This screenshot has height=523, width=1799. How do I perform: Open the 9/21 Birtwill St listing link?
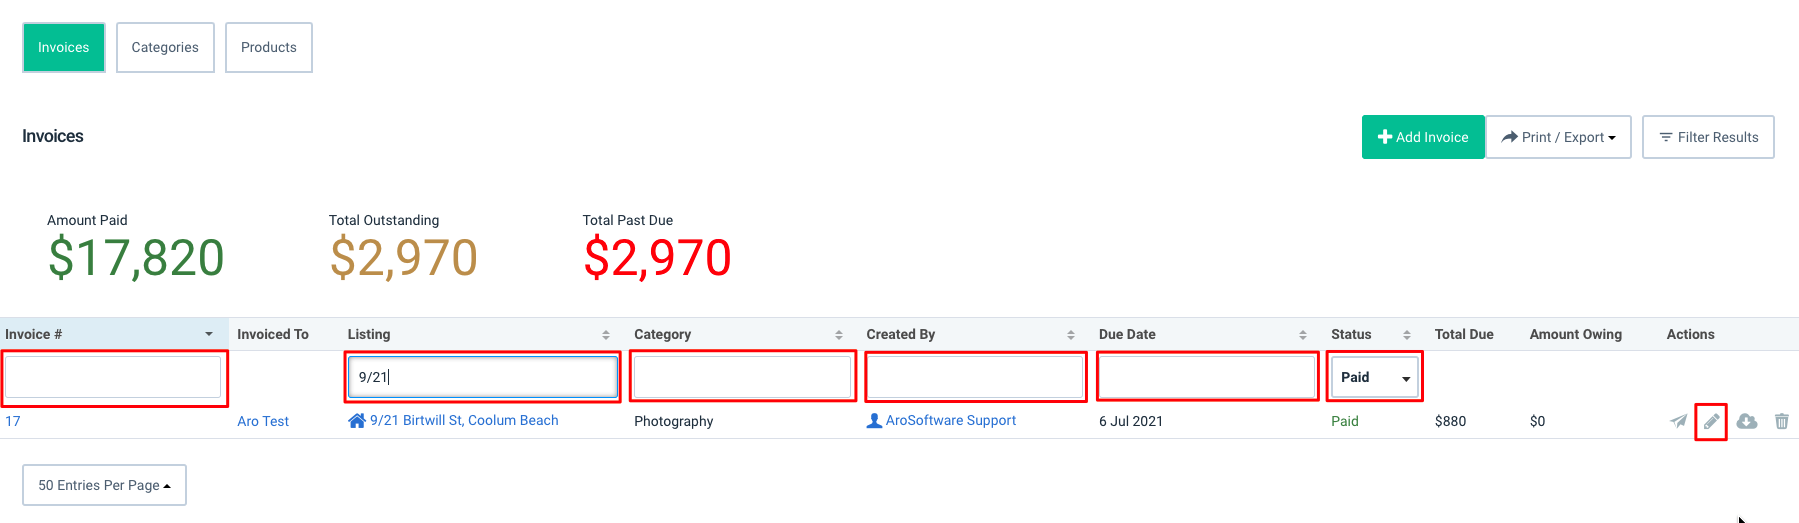453,421
